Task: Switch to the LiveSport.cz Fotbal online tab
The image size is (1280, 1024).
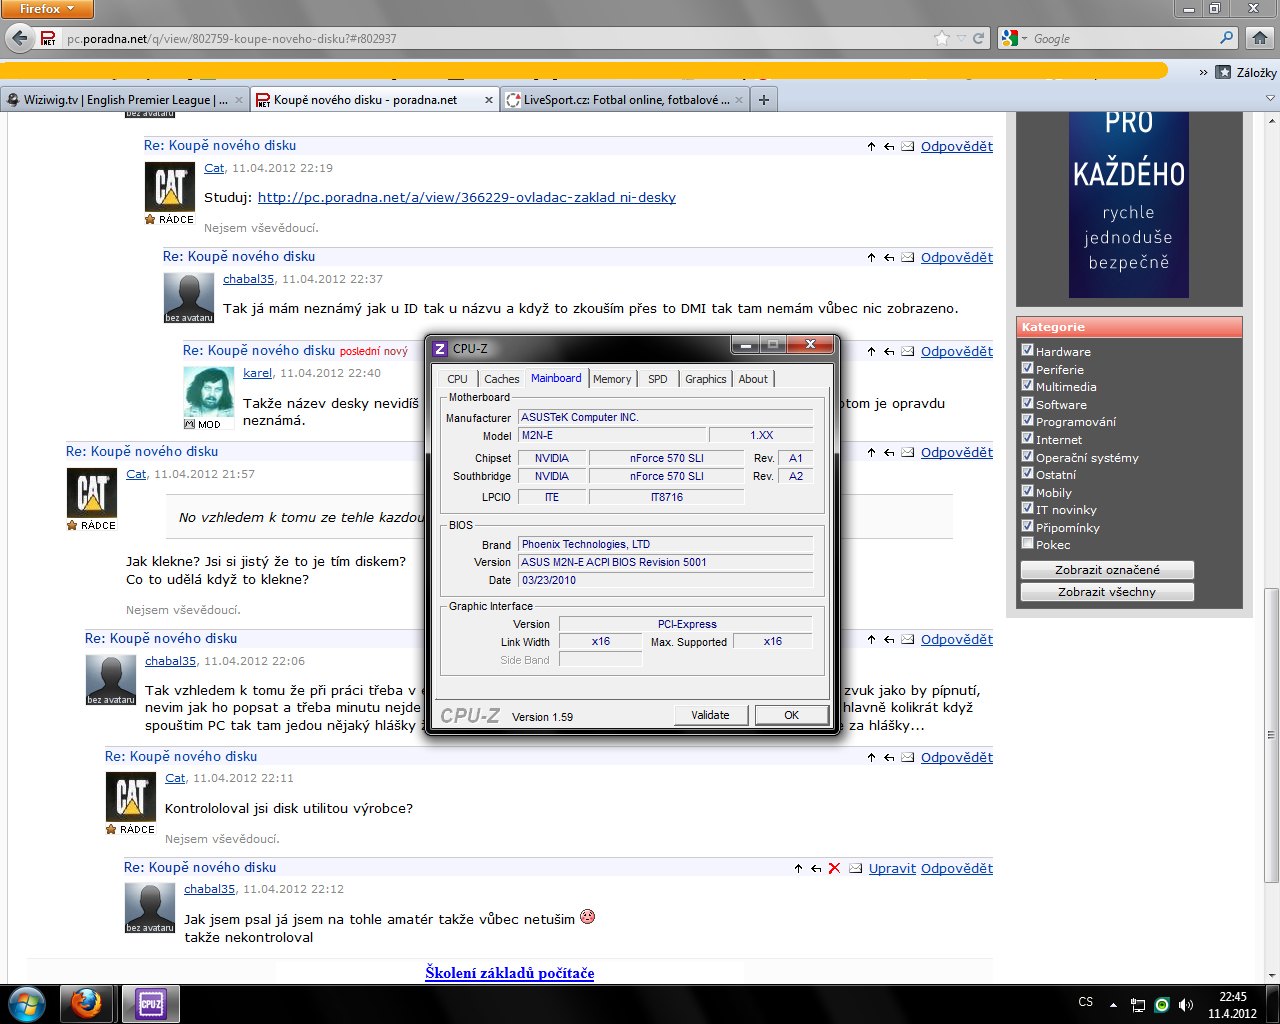Action: tap(625, 100)
